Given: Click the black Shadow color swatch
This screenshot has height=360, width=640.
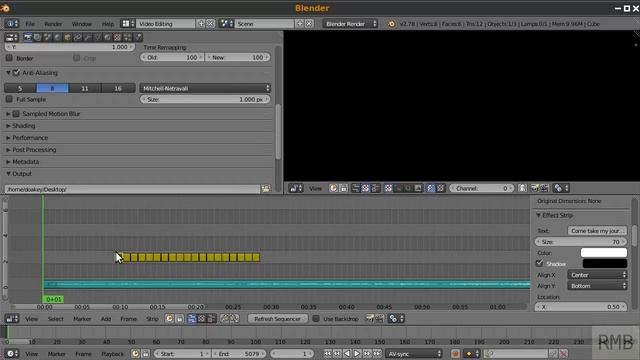Looking at the screenshot, I should (x=604, y=263).
